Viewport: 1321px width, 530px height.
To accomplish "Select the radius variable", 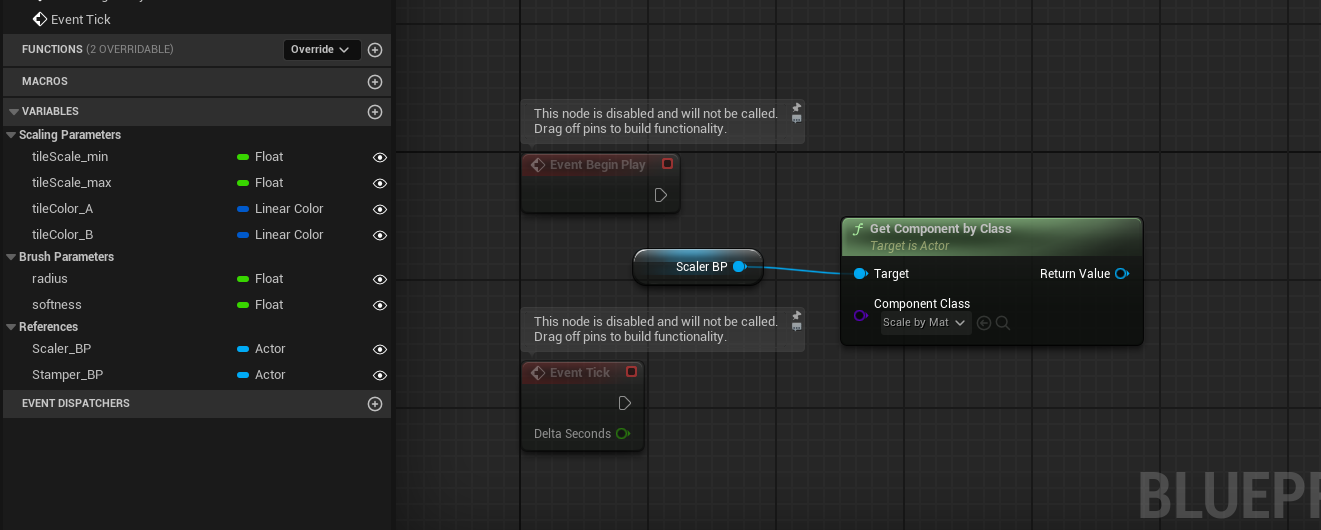I will tap(50, 279).
